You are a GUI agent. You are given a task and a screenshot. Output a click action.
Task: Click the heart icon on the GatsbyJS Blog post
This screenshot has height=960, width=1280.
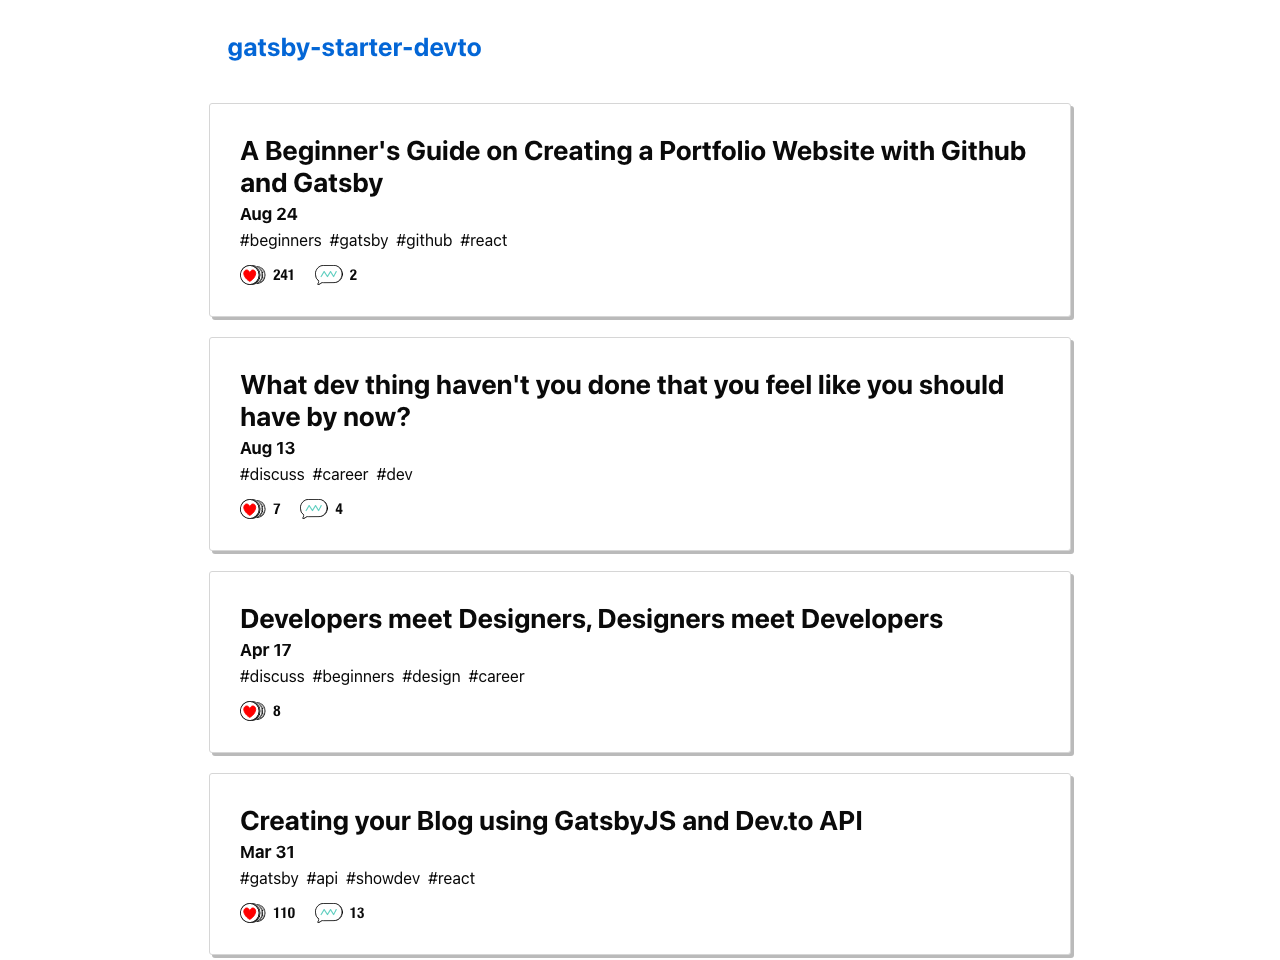point(252,913)
